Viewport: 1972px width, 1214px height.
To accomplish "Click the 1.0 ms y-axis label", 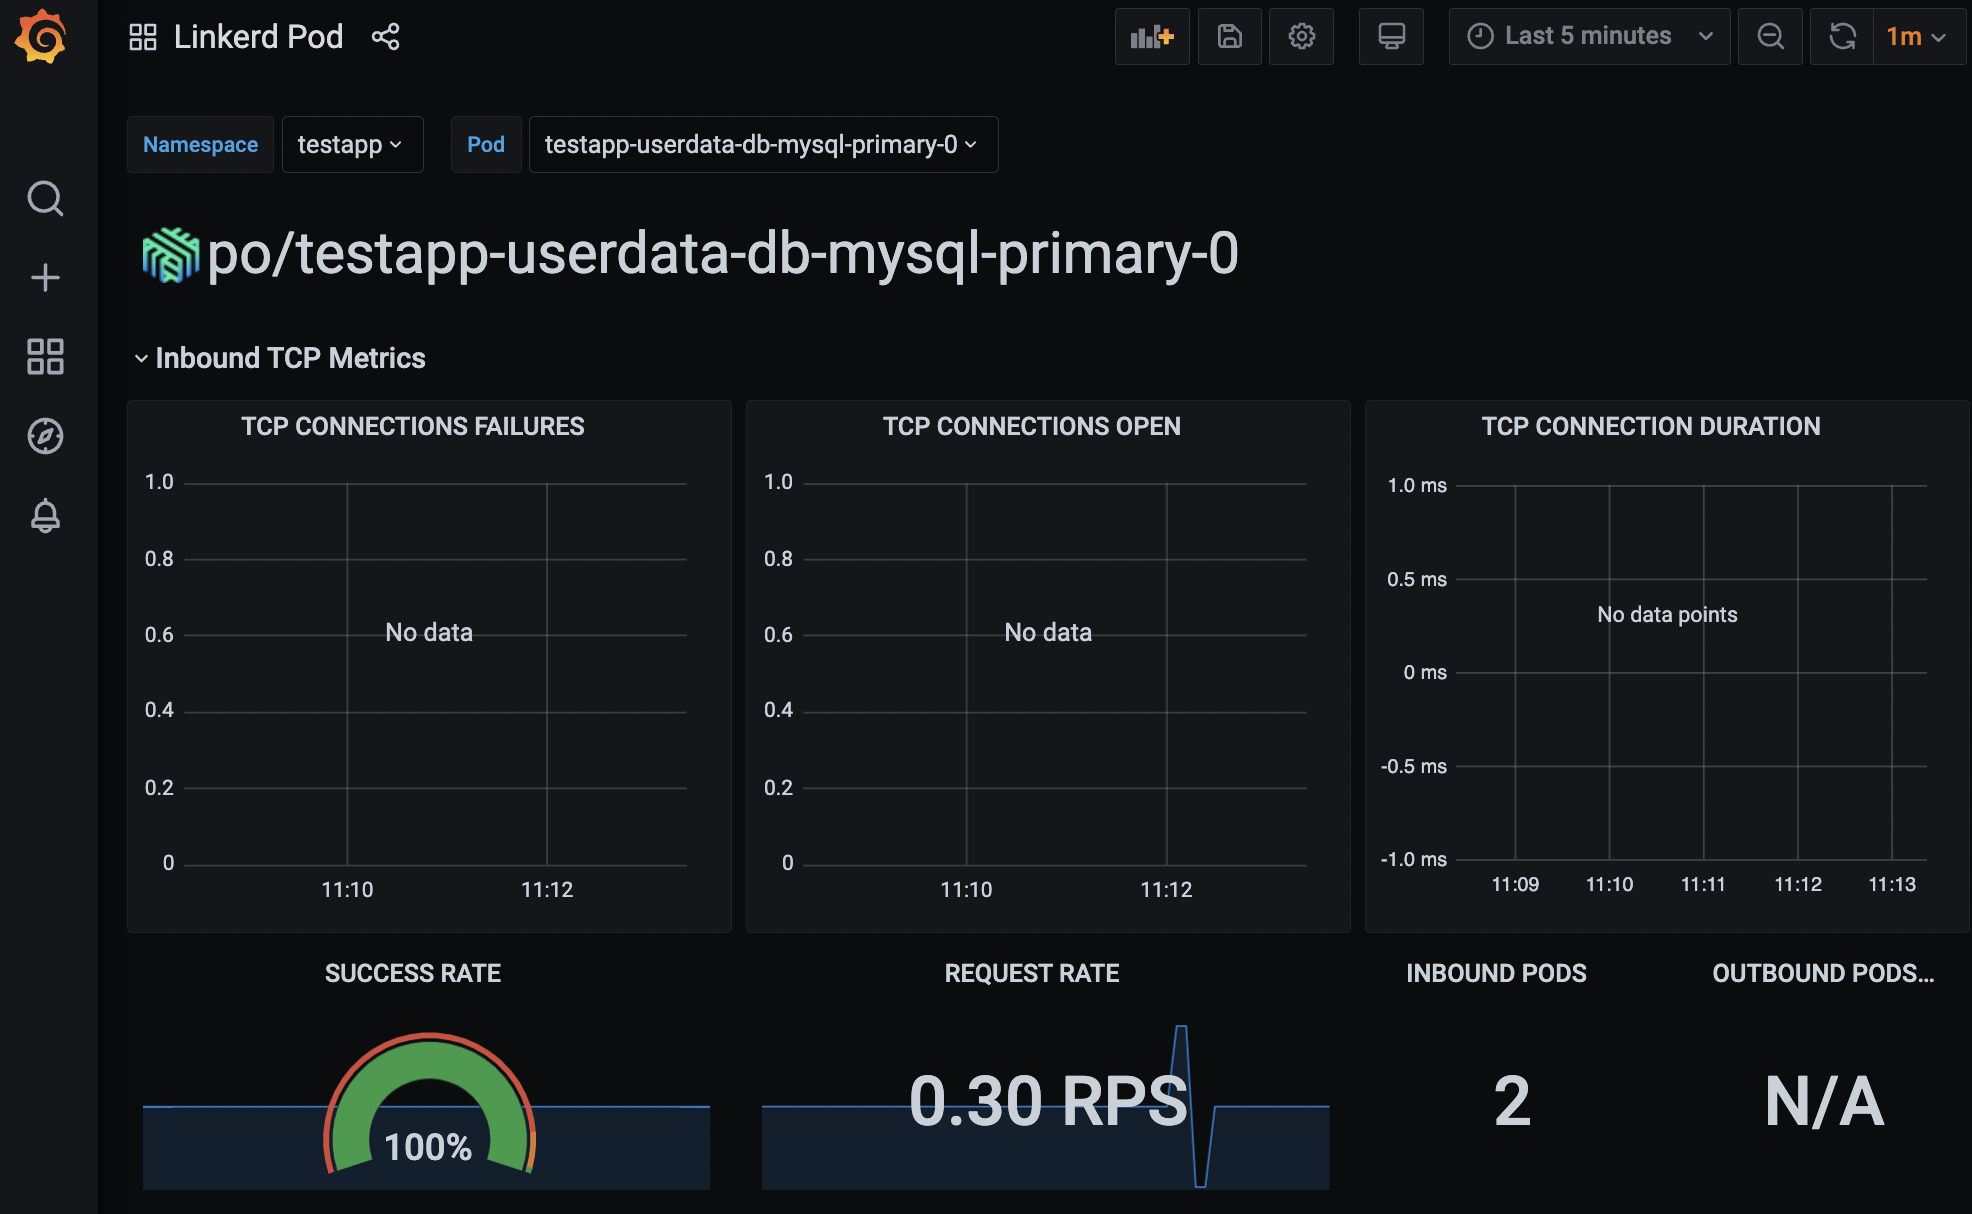I will [x=1417, y=485].
